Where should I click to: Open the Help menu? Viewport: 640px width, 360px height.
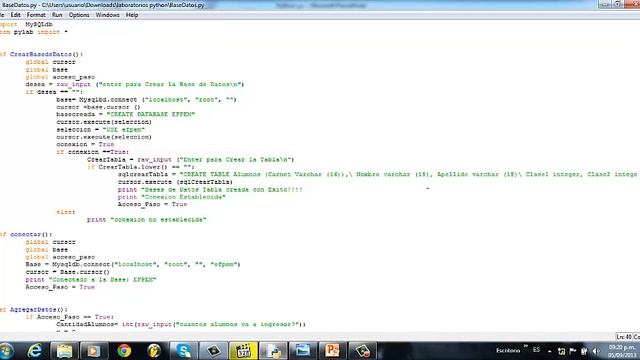132,15
